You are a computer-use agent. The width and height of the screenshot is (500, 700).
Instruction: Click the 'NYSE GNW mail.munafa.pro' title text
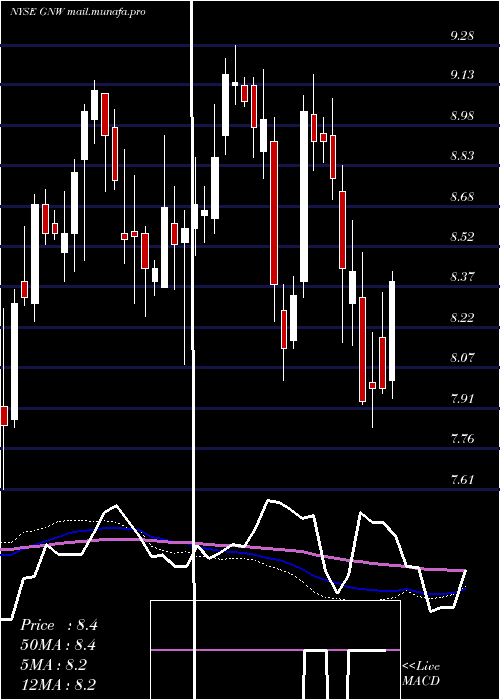click(x=78, y=12)
